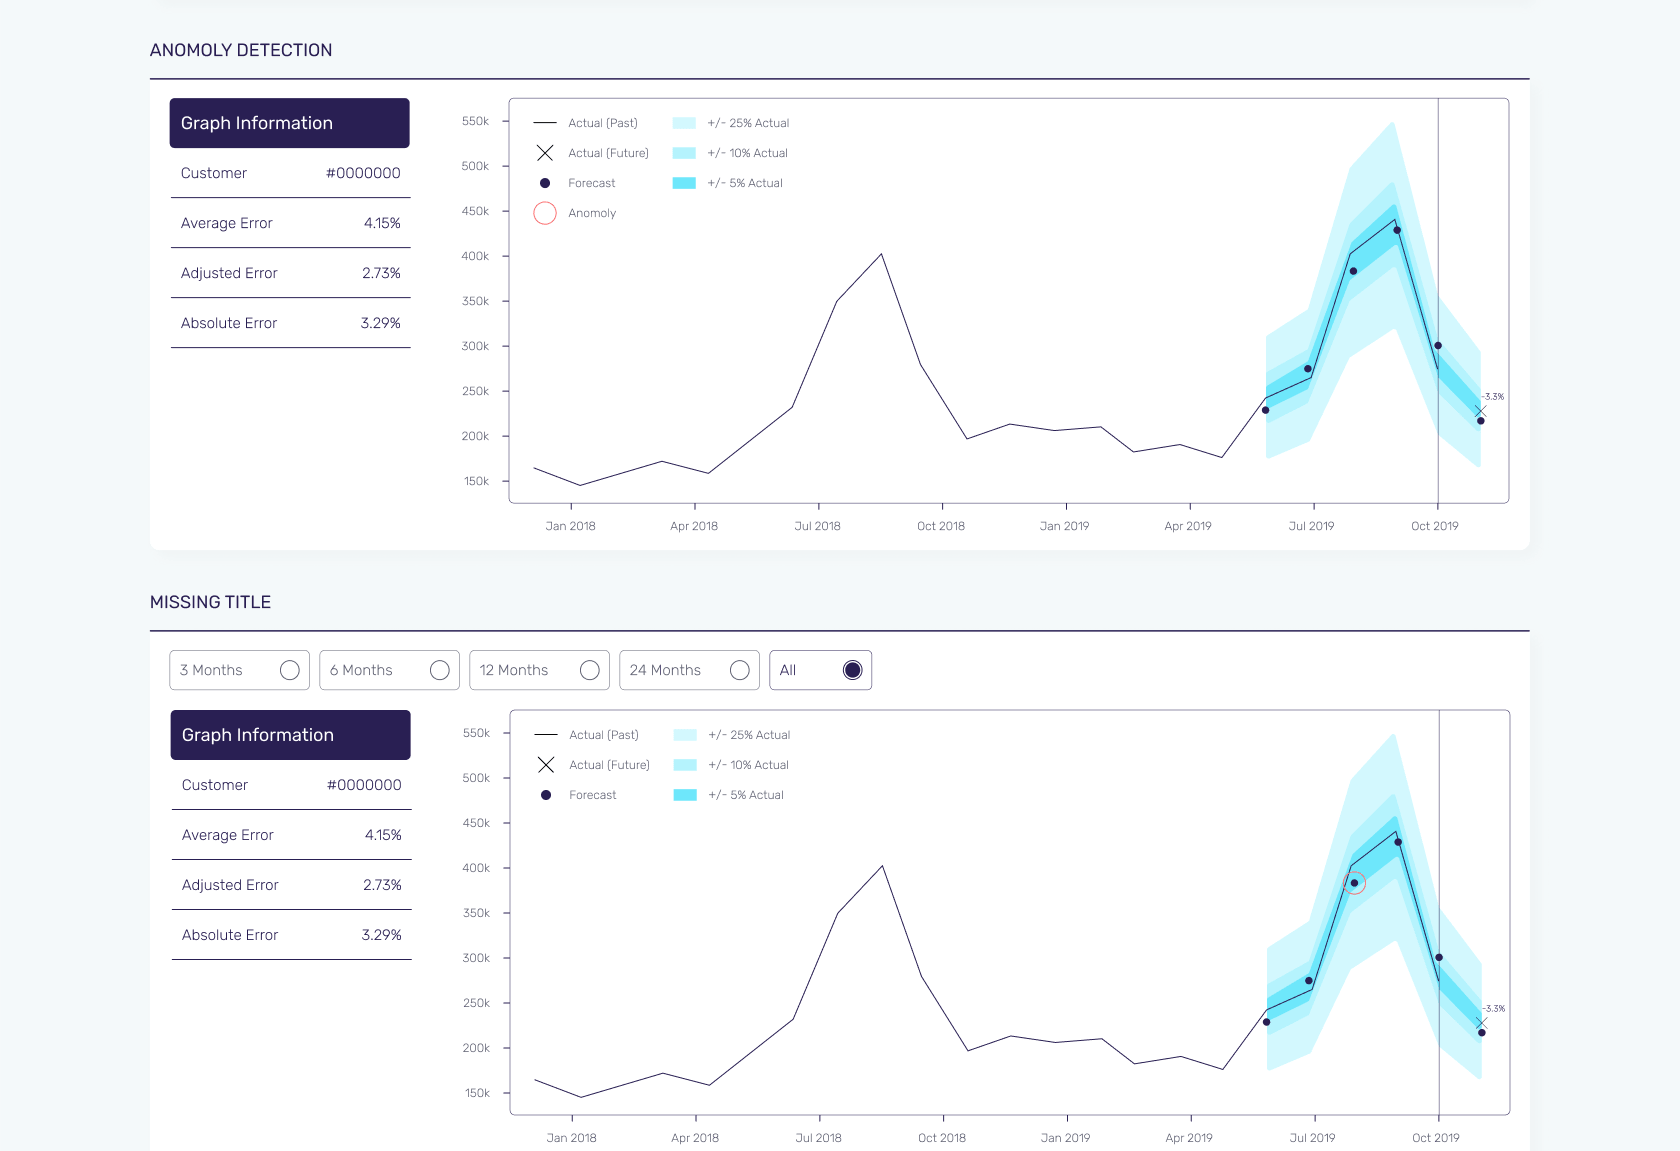Click the bottom panel Adjusted Error 2.73% value
This screenshot has height=1151, width=1680.
click(382, 885)
